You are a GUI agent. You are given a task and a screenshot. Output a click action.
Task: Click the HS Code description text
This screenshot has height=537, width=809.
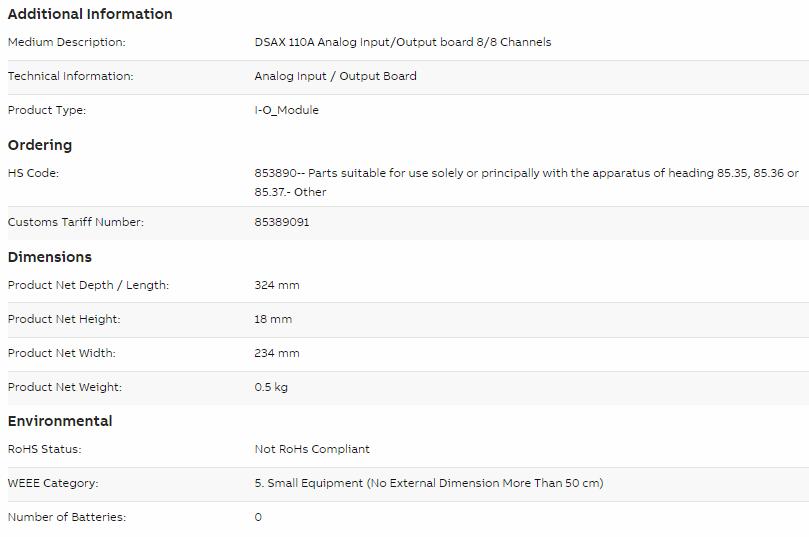(x=526, y=183)
